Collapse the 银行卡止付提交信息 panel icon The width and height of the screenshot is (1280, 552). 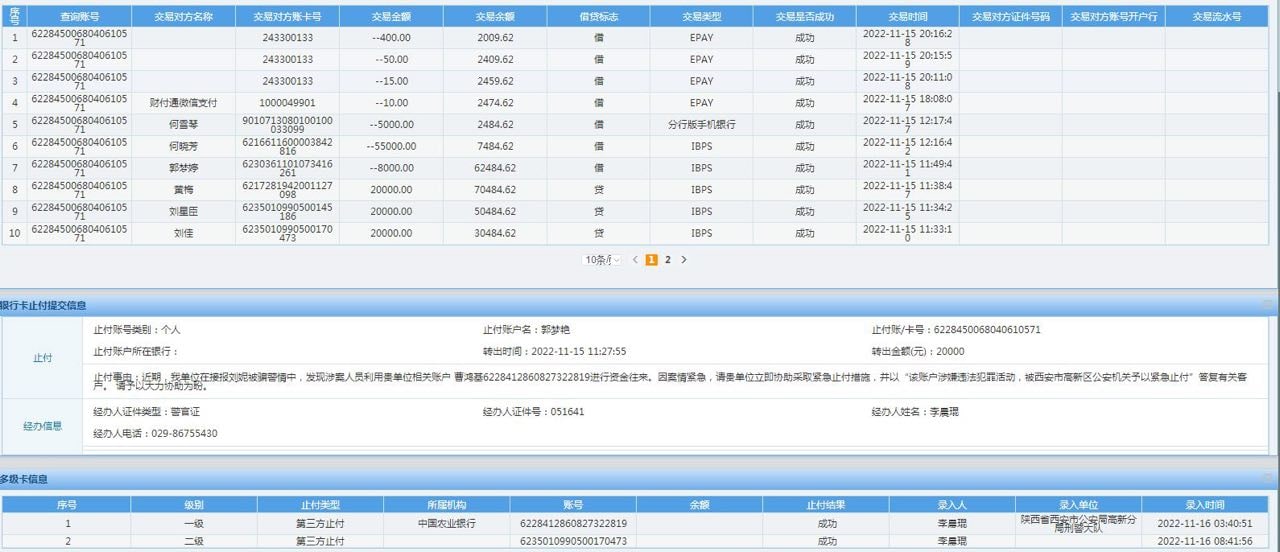(1267, 305)
